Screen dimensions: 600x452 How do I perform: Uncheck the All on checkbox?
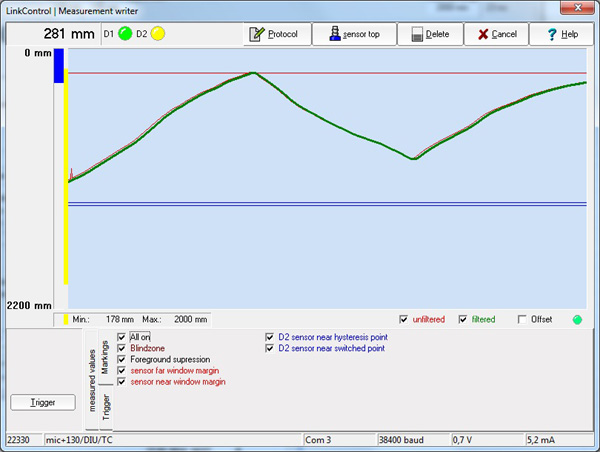tap(122, 337)
